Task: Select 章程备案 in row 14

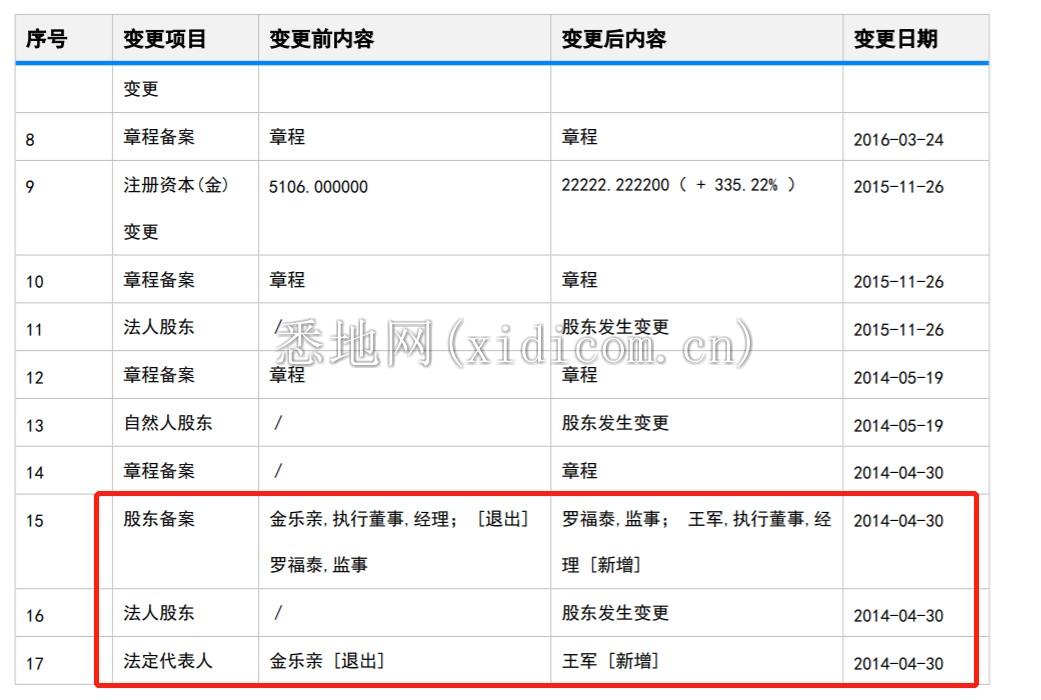Action: [159, 470]
